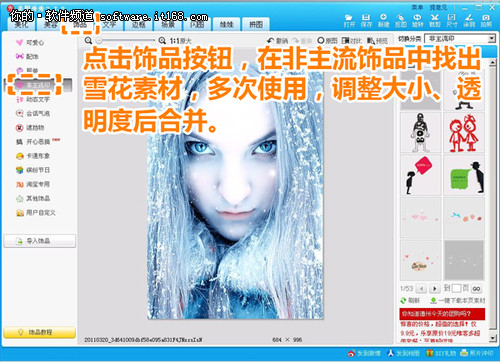This screenshot has width=500, height=362.
Task: Open the 会话气泡 speech bubble category
Action: coord(33,113)
